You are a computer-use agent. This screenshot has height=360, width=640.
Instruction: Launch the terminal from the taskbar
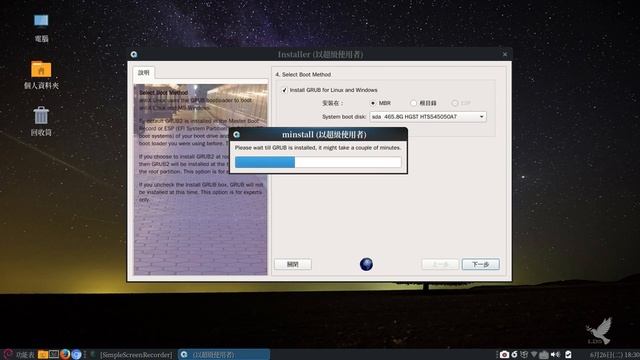(54, 354)
